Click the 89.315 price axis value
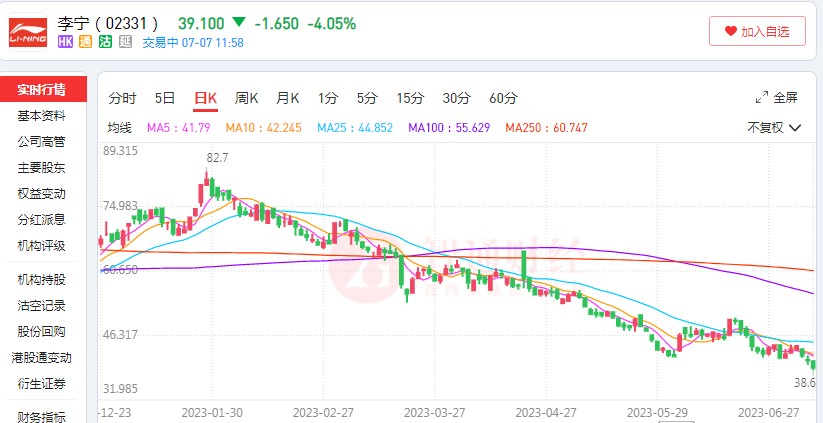The width and height of the screenshot is (823, 423). tap(120, 151)
